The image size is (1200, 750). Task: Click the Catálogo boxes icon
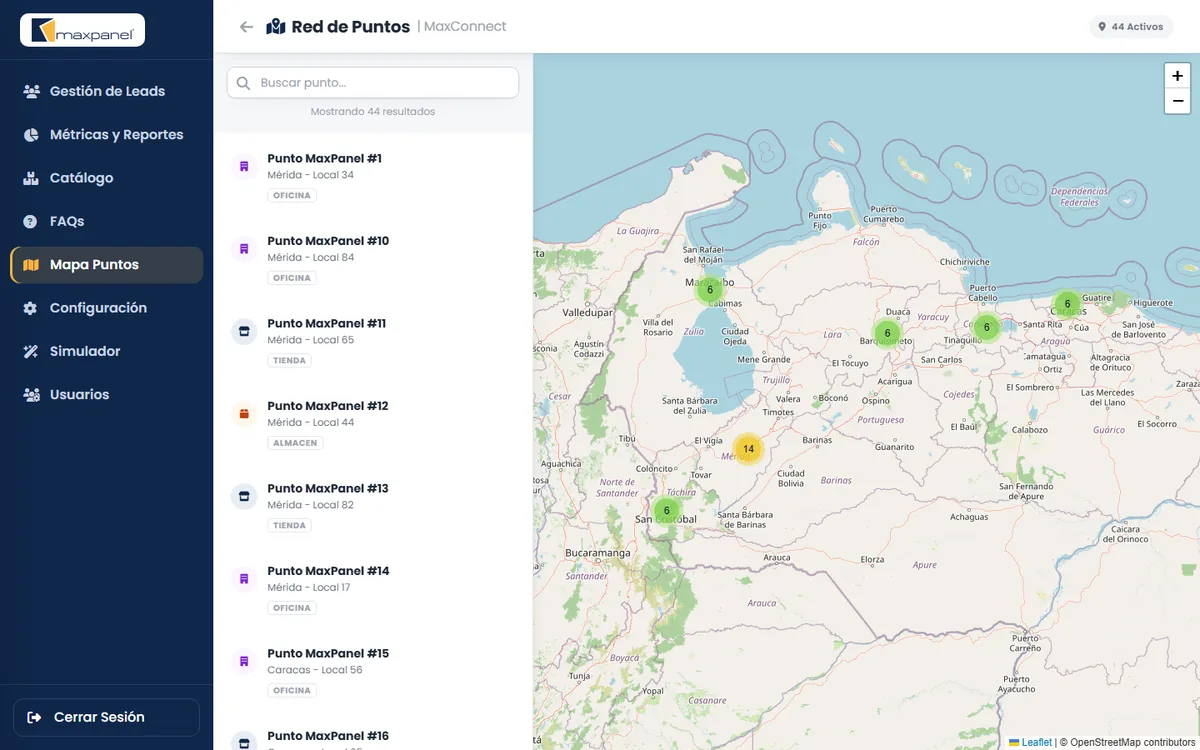(x=31, y=178)
